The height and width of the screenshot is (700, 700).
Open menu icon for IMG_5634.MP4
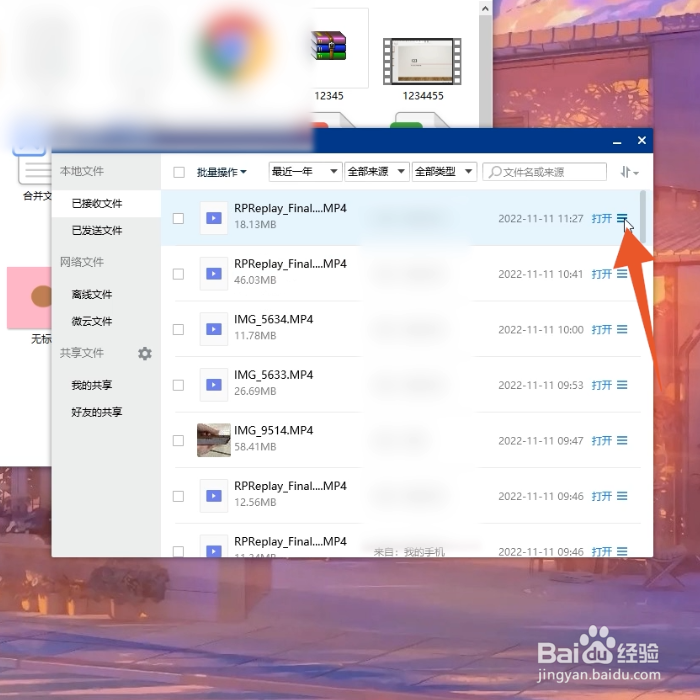622,329
